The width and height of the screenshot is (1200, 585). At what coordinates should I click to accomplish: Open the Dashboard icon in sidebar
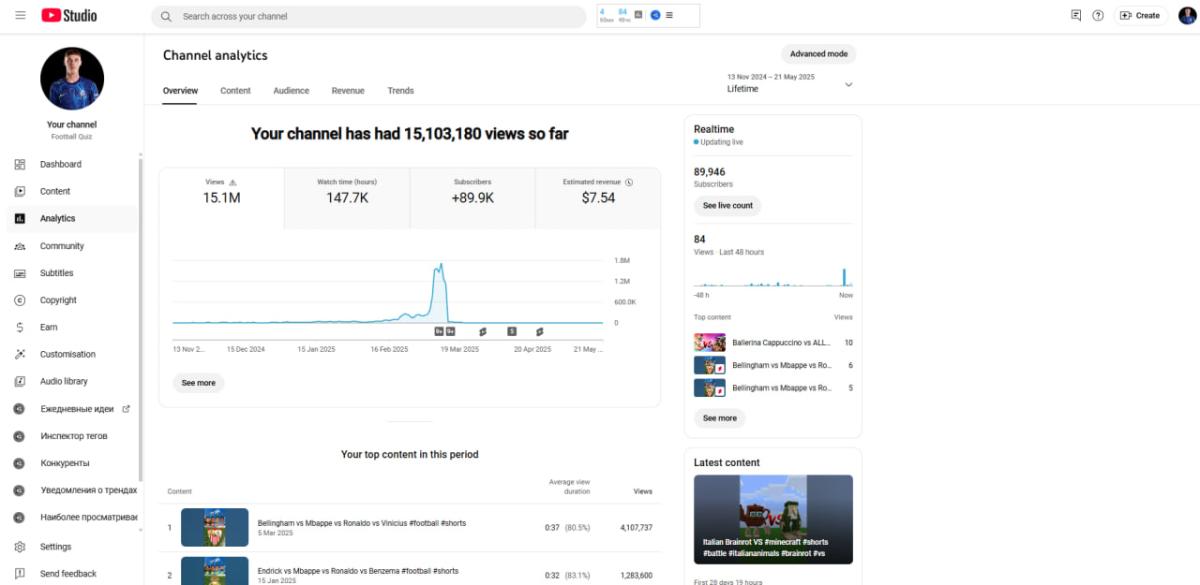(20, 164)
